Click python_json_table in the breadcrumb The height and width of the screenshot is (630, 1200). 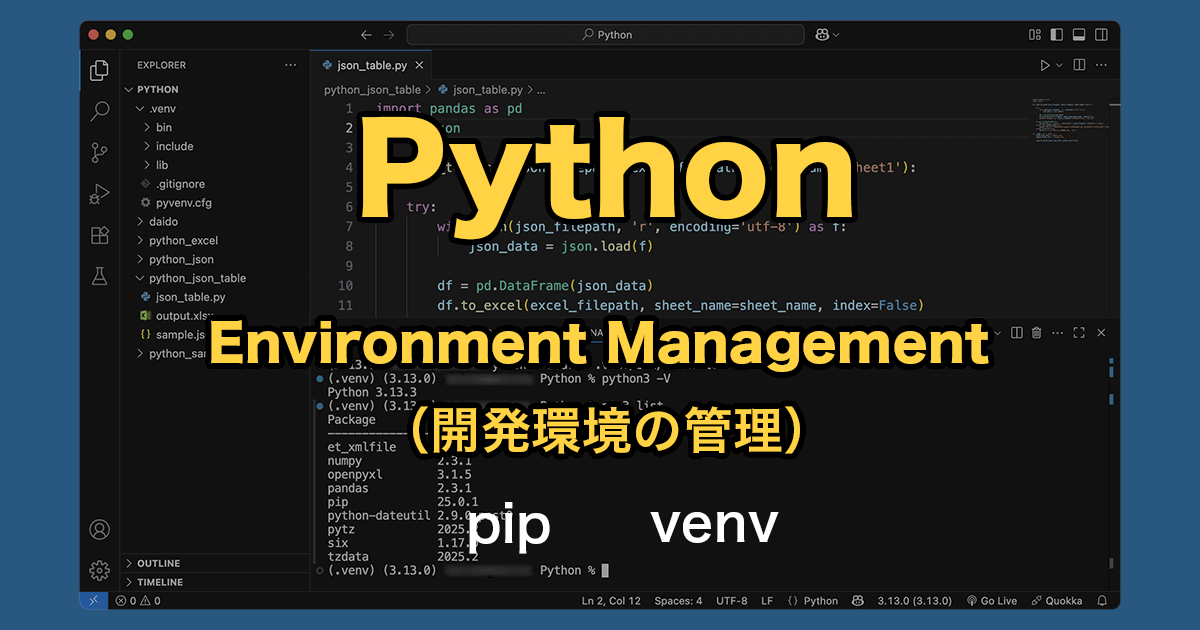(372, 89)
